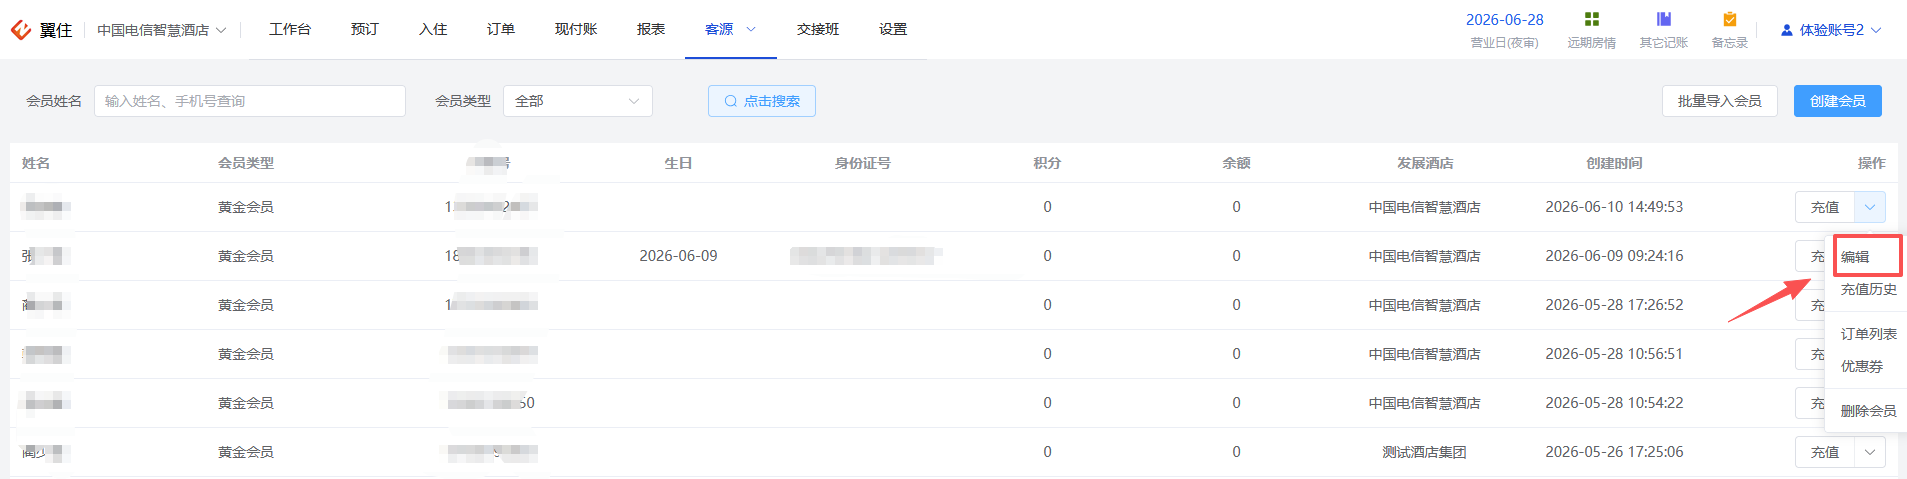The width and height of the screenshot is (1907, 479).
Task: Expand 充值 dropdown arrow for 2026-06-10 14:49:53 row
Action: tap(1870, 207)
